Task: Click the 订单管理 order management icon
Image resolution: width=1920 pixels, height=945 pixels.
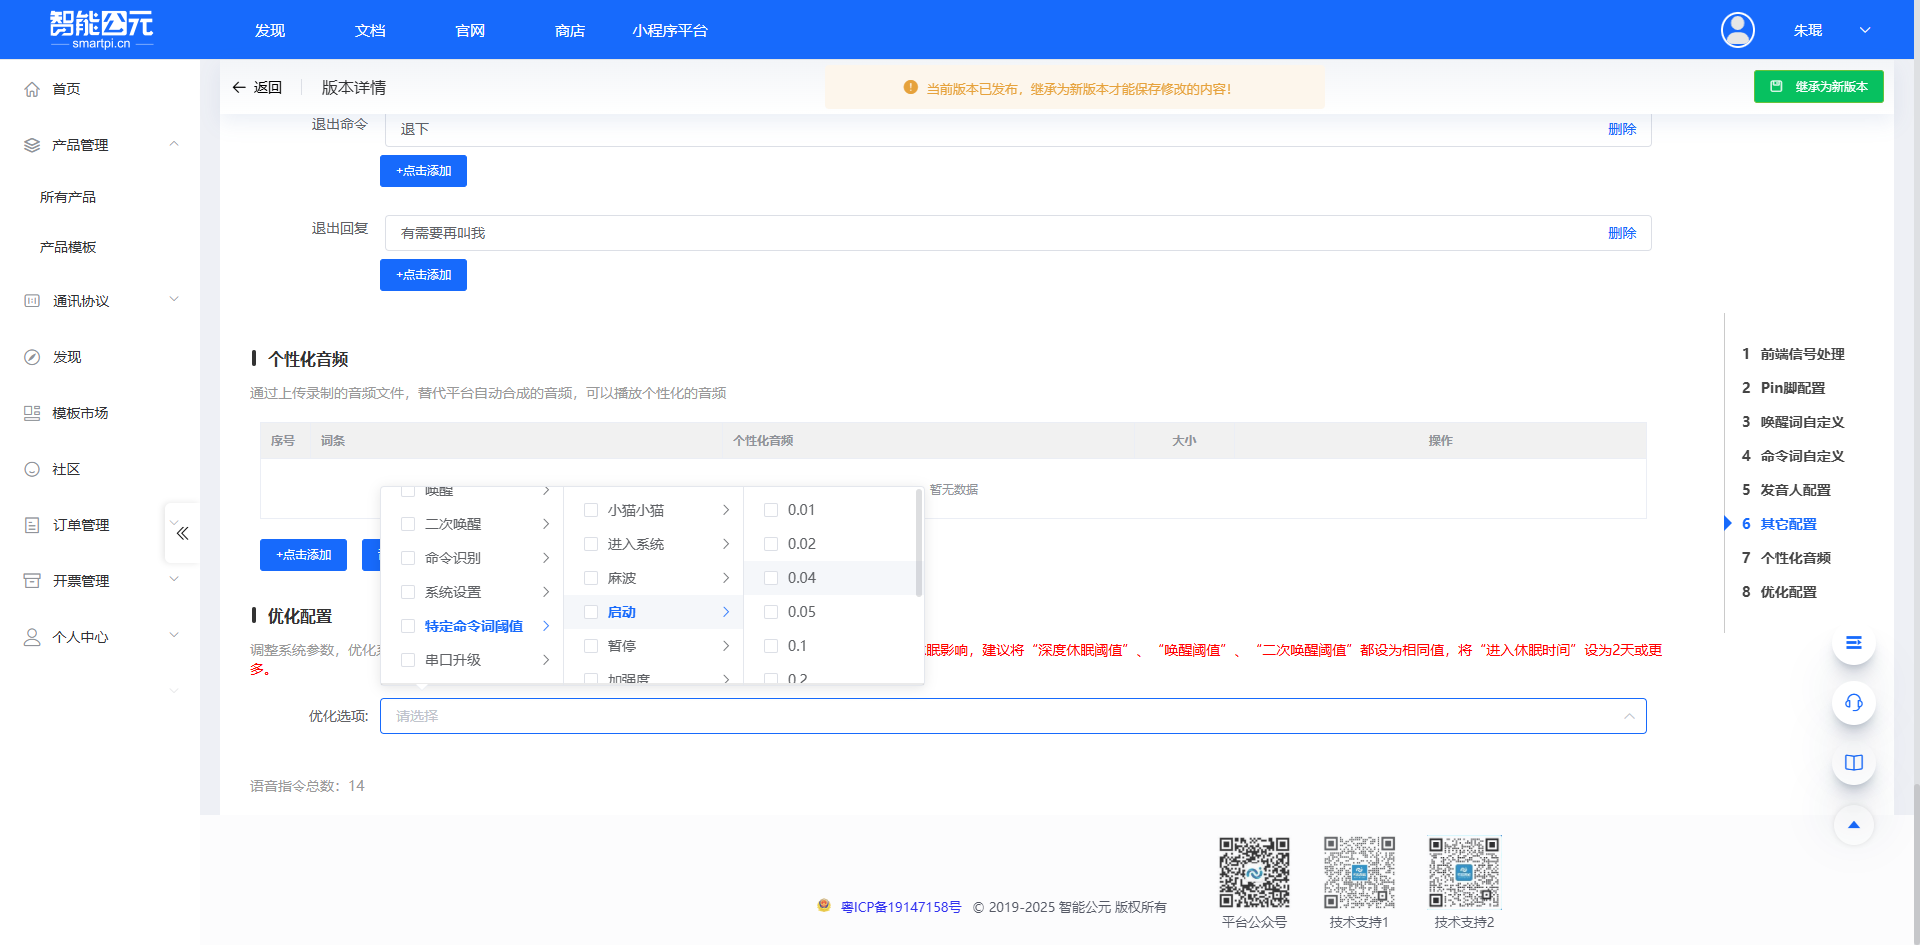Action: (x=31, y=524)
